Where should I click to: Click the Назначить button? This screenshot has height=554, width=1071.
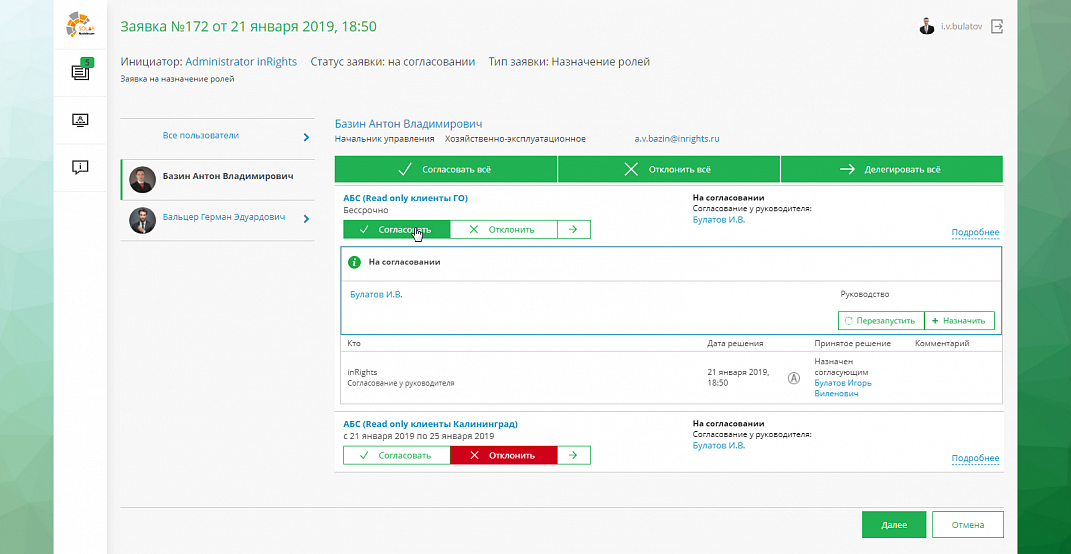[959, 320]
